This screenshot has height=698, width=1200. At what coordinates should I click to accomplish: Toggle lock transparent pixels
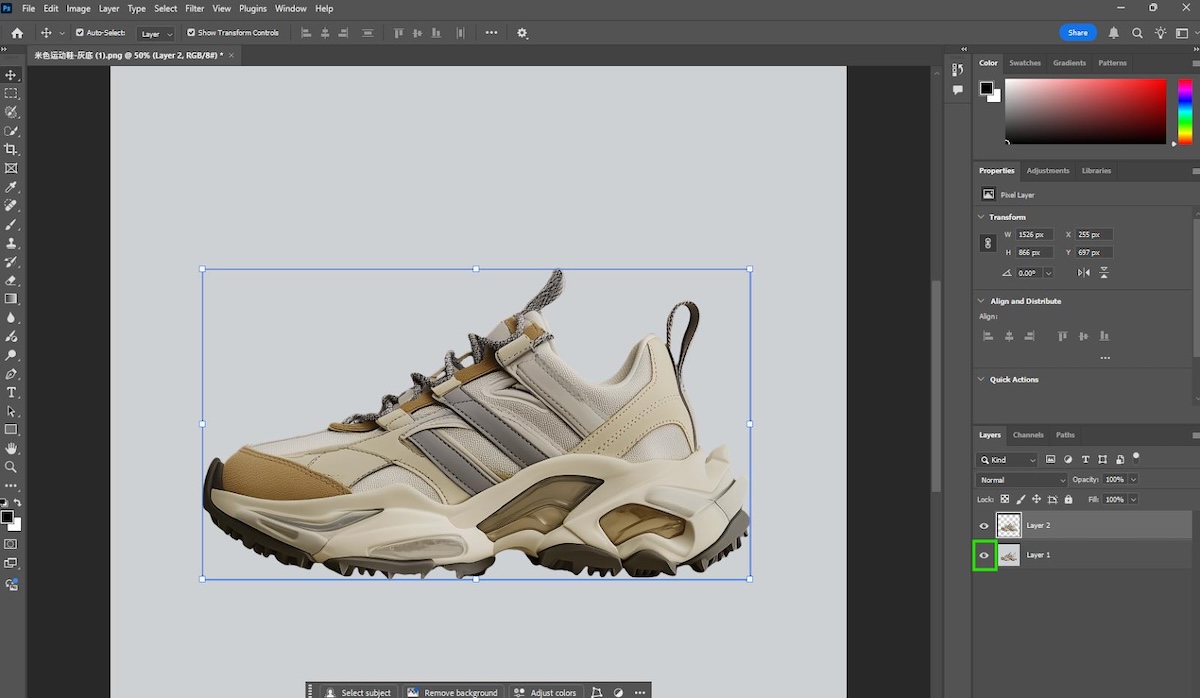coord(1005,499)
